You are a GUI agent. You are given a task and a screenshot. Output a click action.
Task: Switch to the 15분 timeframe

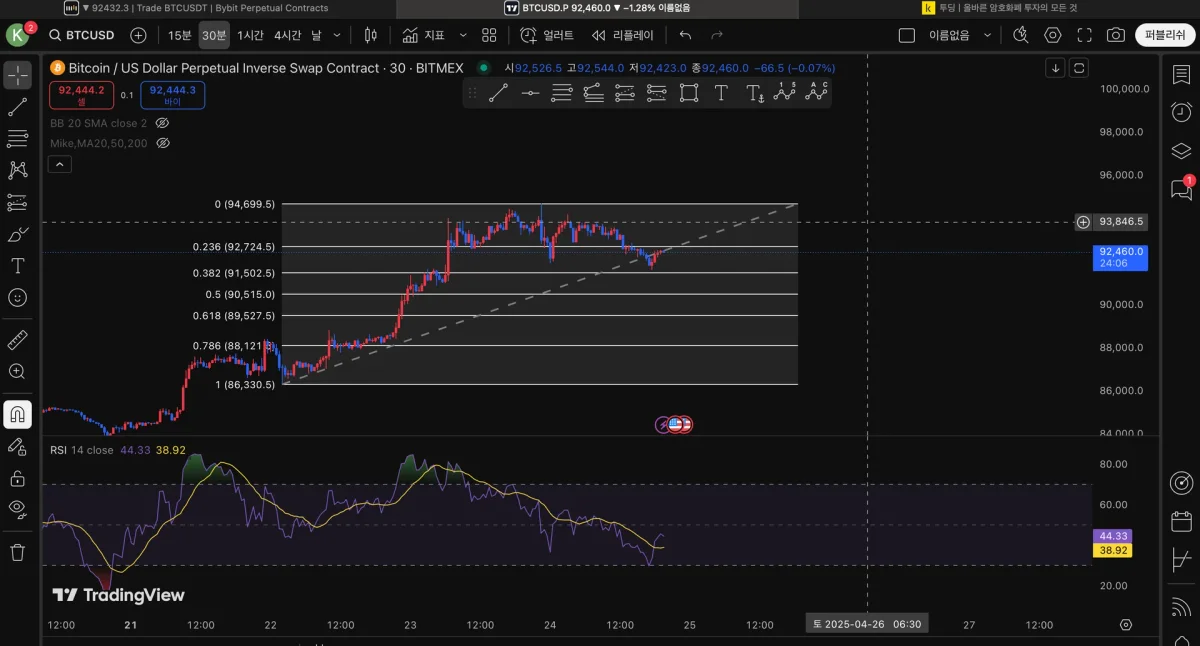pyautogui.click(x=179, y=35)
